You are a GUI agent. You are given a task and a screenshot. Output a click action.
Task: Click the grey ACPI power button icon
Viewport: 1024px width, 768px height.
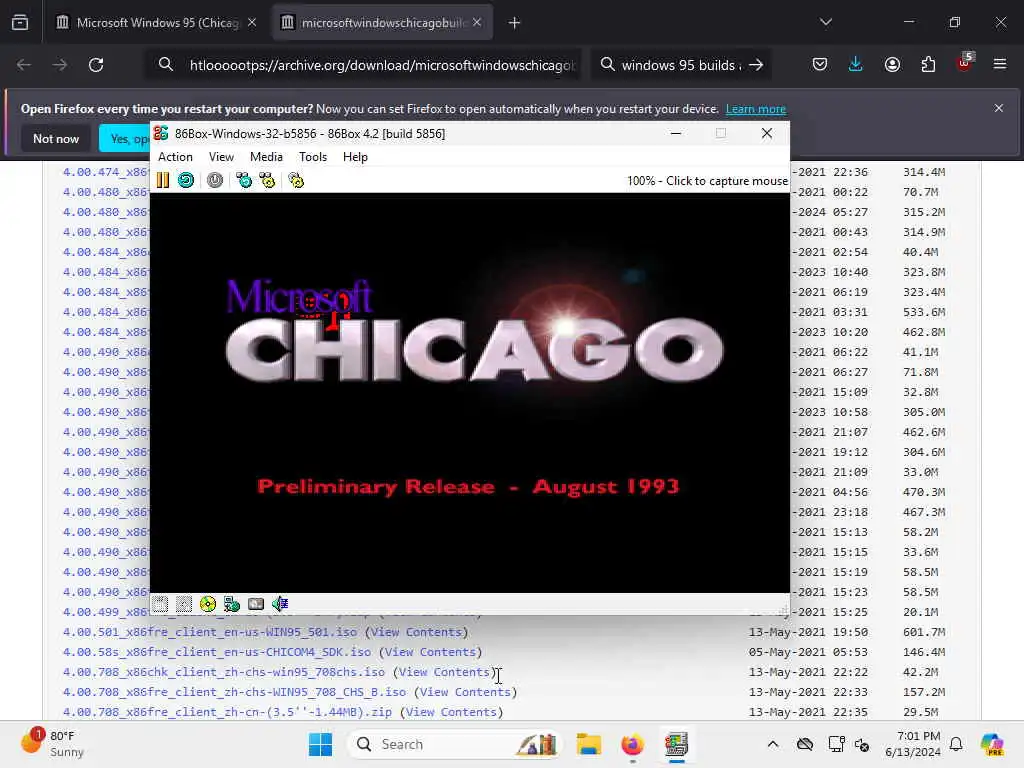coord(215,180)
